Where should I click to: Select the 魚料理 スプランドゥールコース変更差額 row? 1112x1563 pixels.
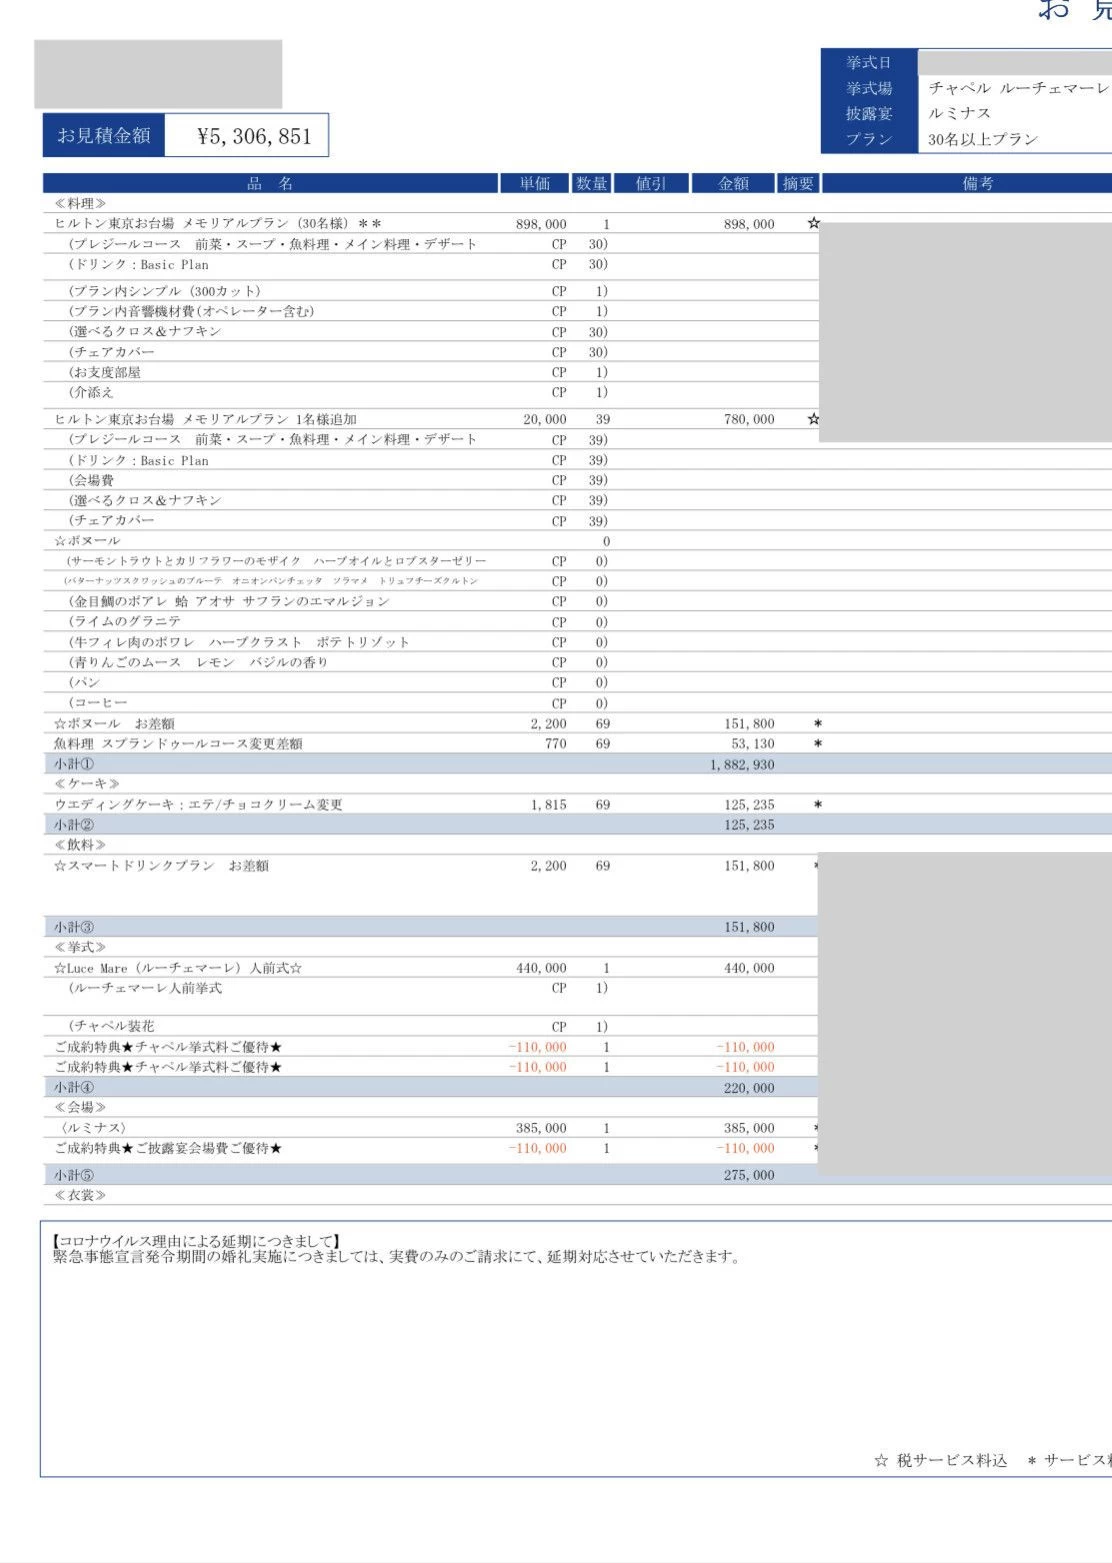pyautogui.click(x=178, y=744)
